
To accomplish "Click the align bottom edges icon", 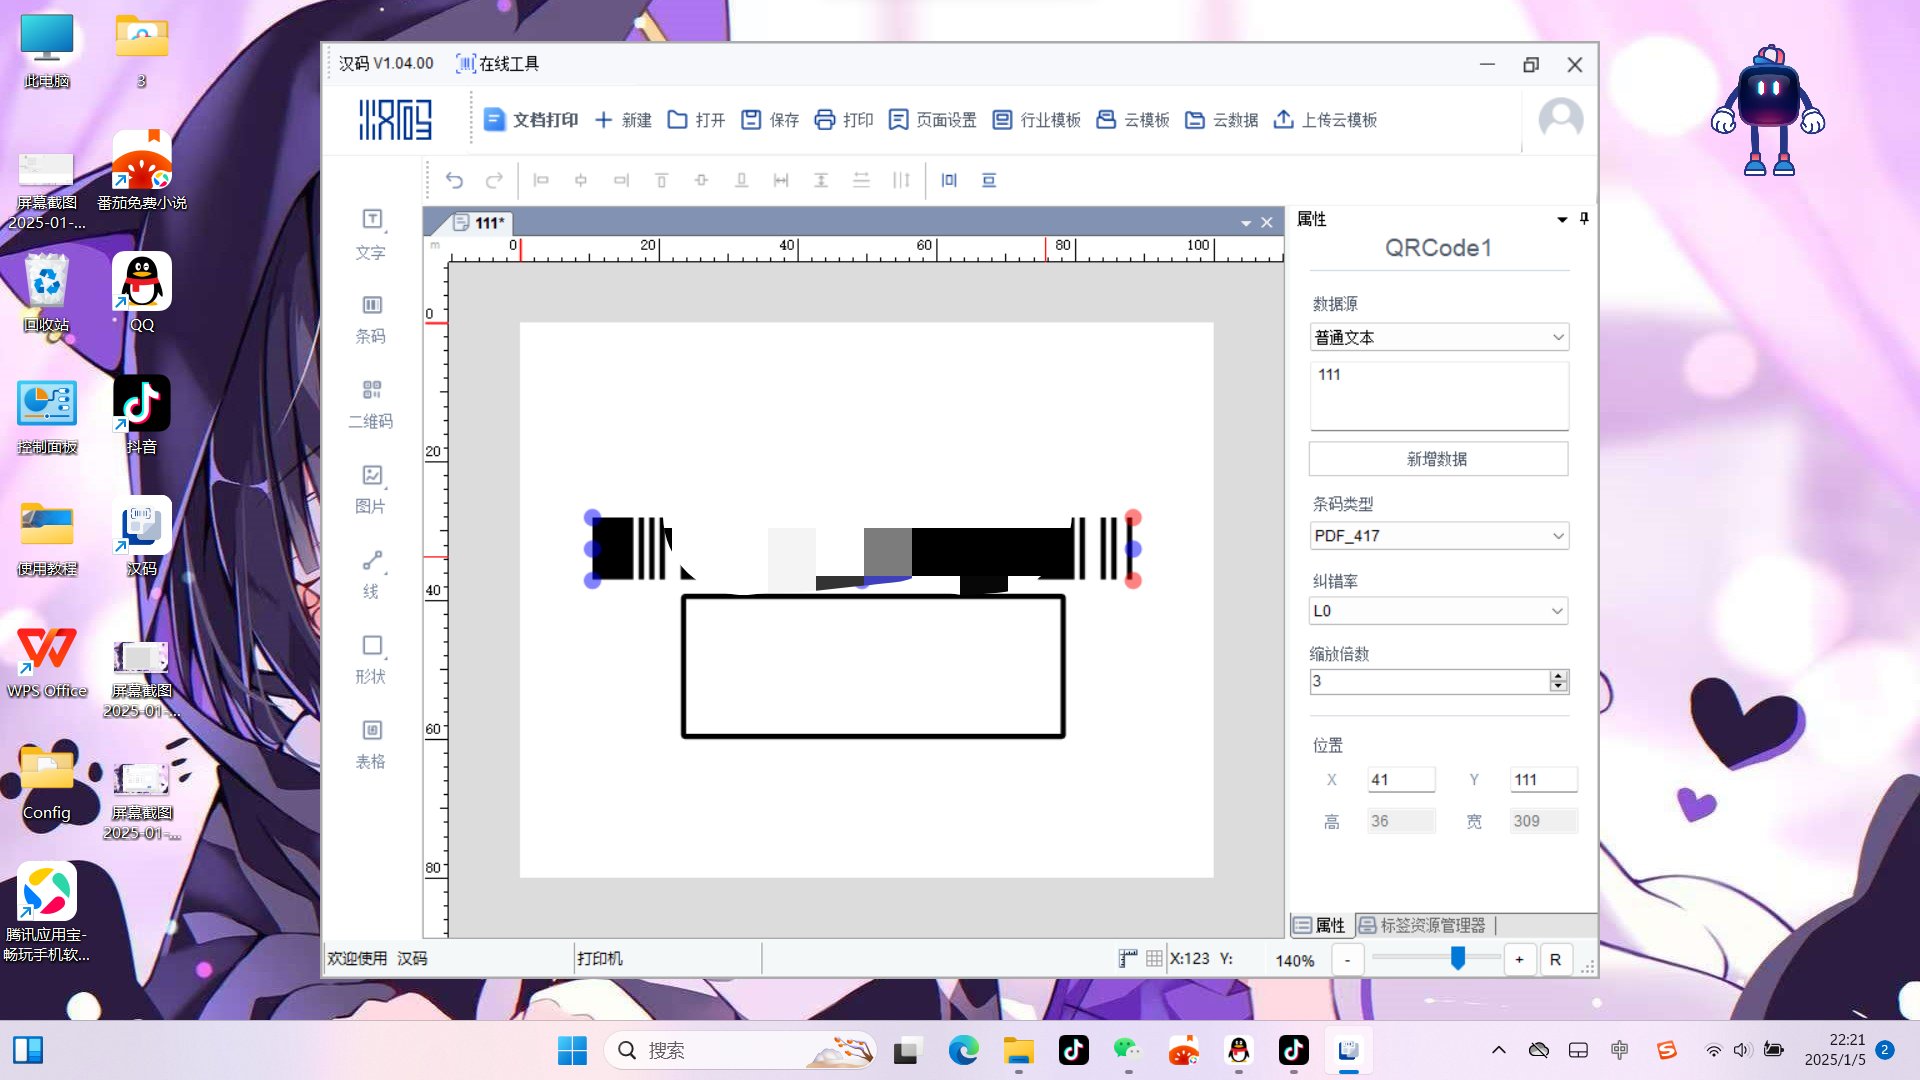I will coord(741,180).
